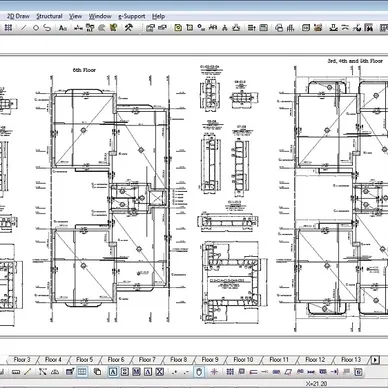Switch to the Floor 8 tab
Viewport: 388px width, 388px height.
click(179, 360)
